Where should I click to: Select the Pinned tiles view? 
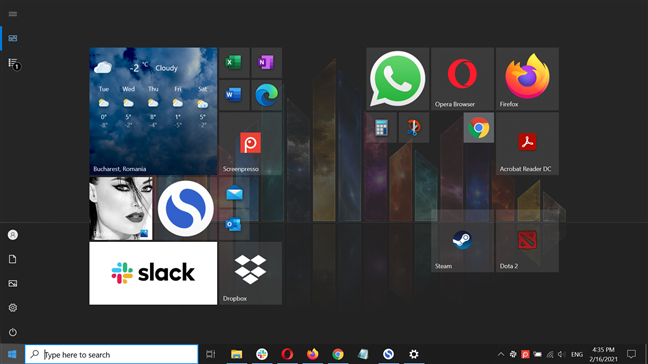pyautogui.click(x=13, y=38)
